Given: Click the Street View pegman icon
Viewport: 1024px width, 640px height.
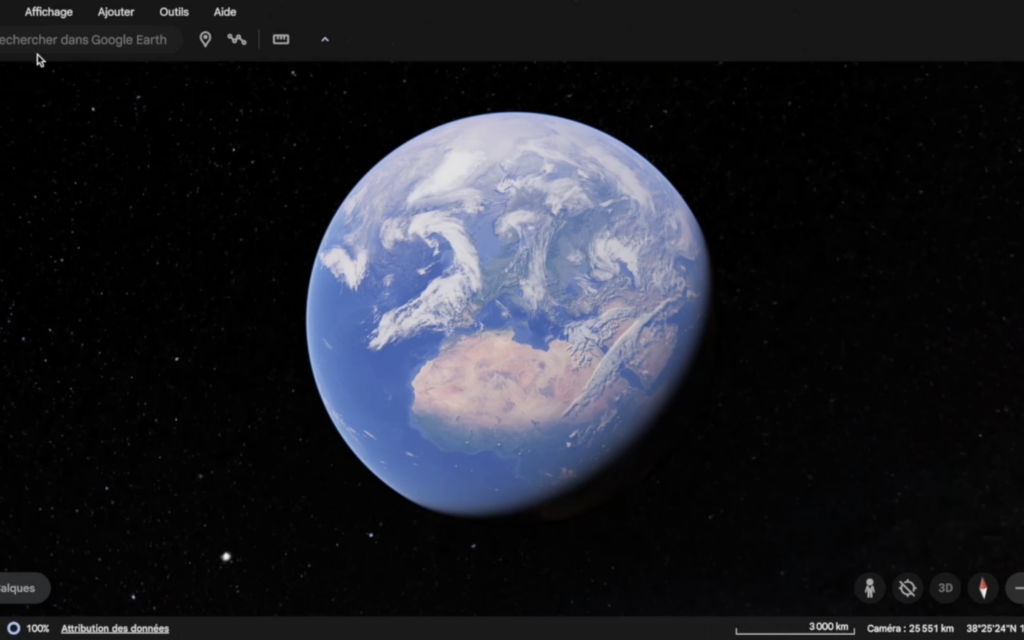Looking at the screenshot, I should click(869, 588).
